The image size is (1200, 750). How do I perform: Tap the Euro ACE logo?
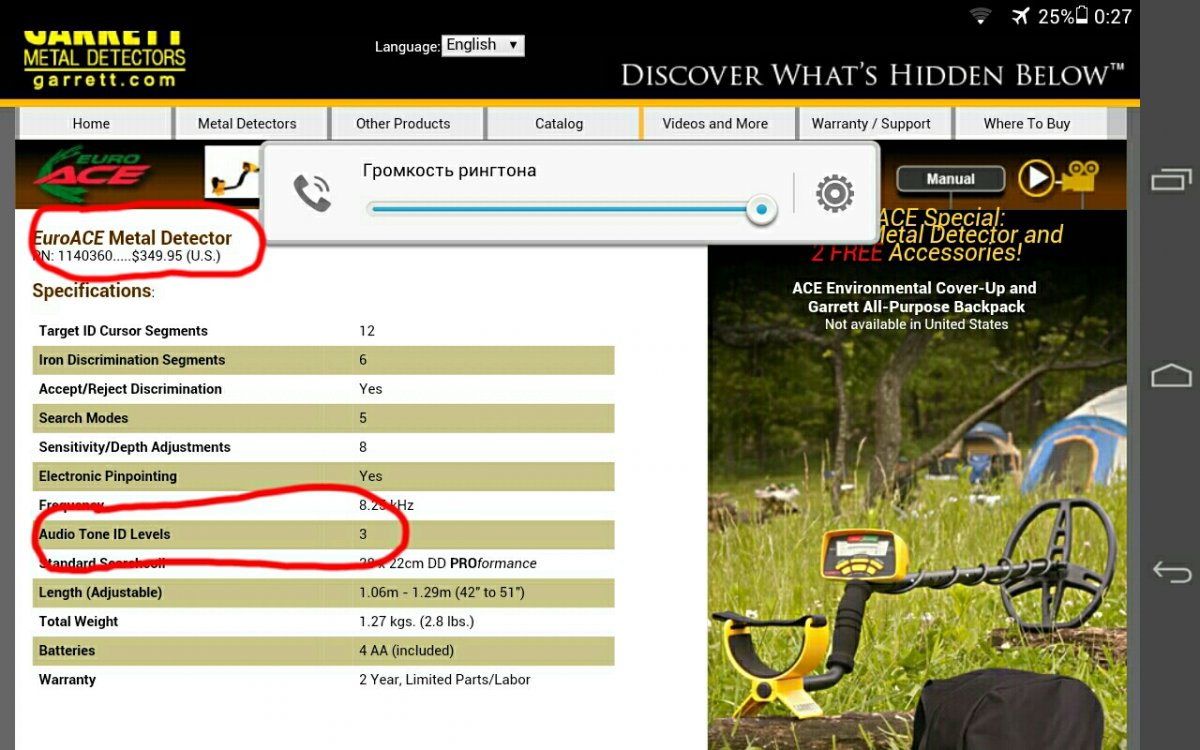tap(93, 176)
